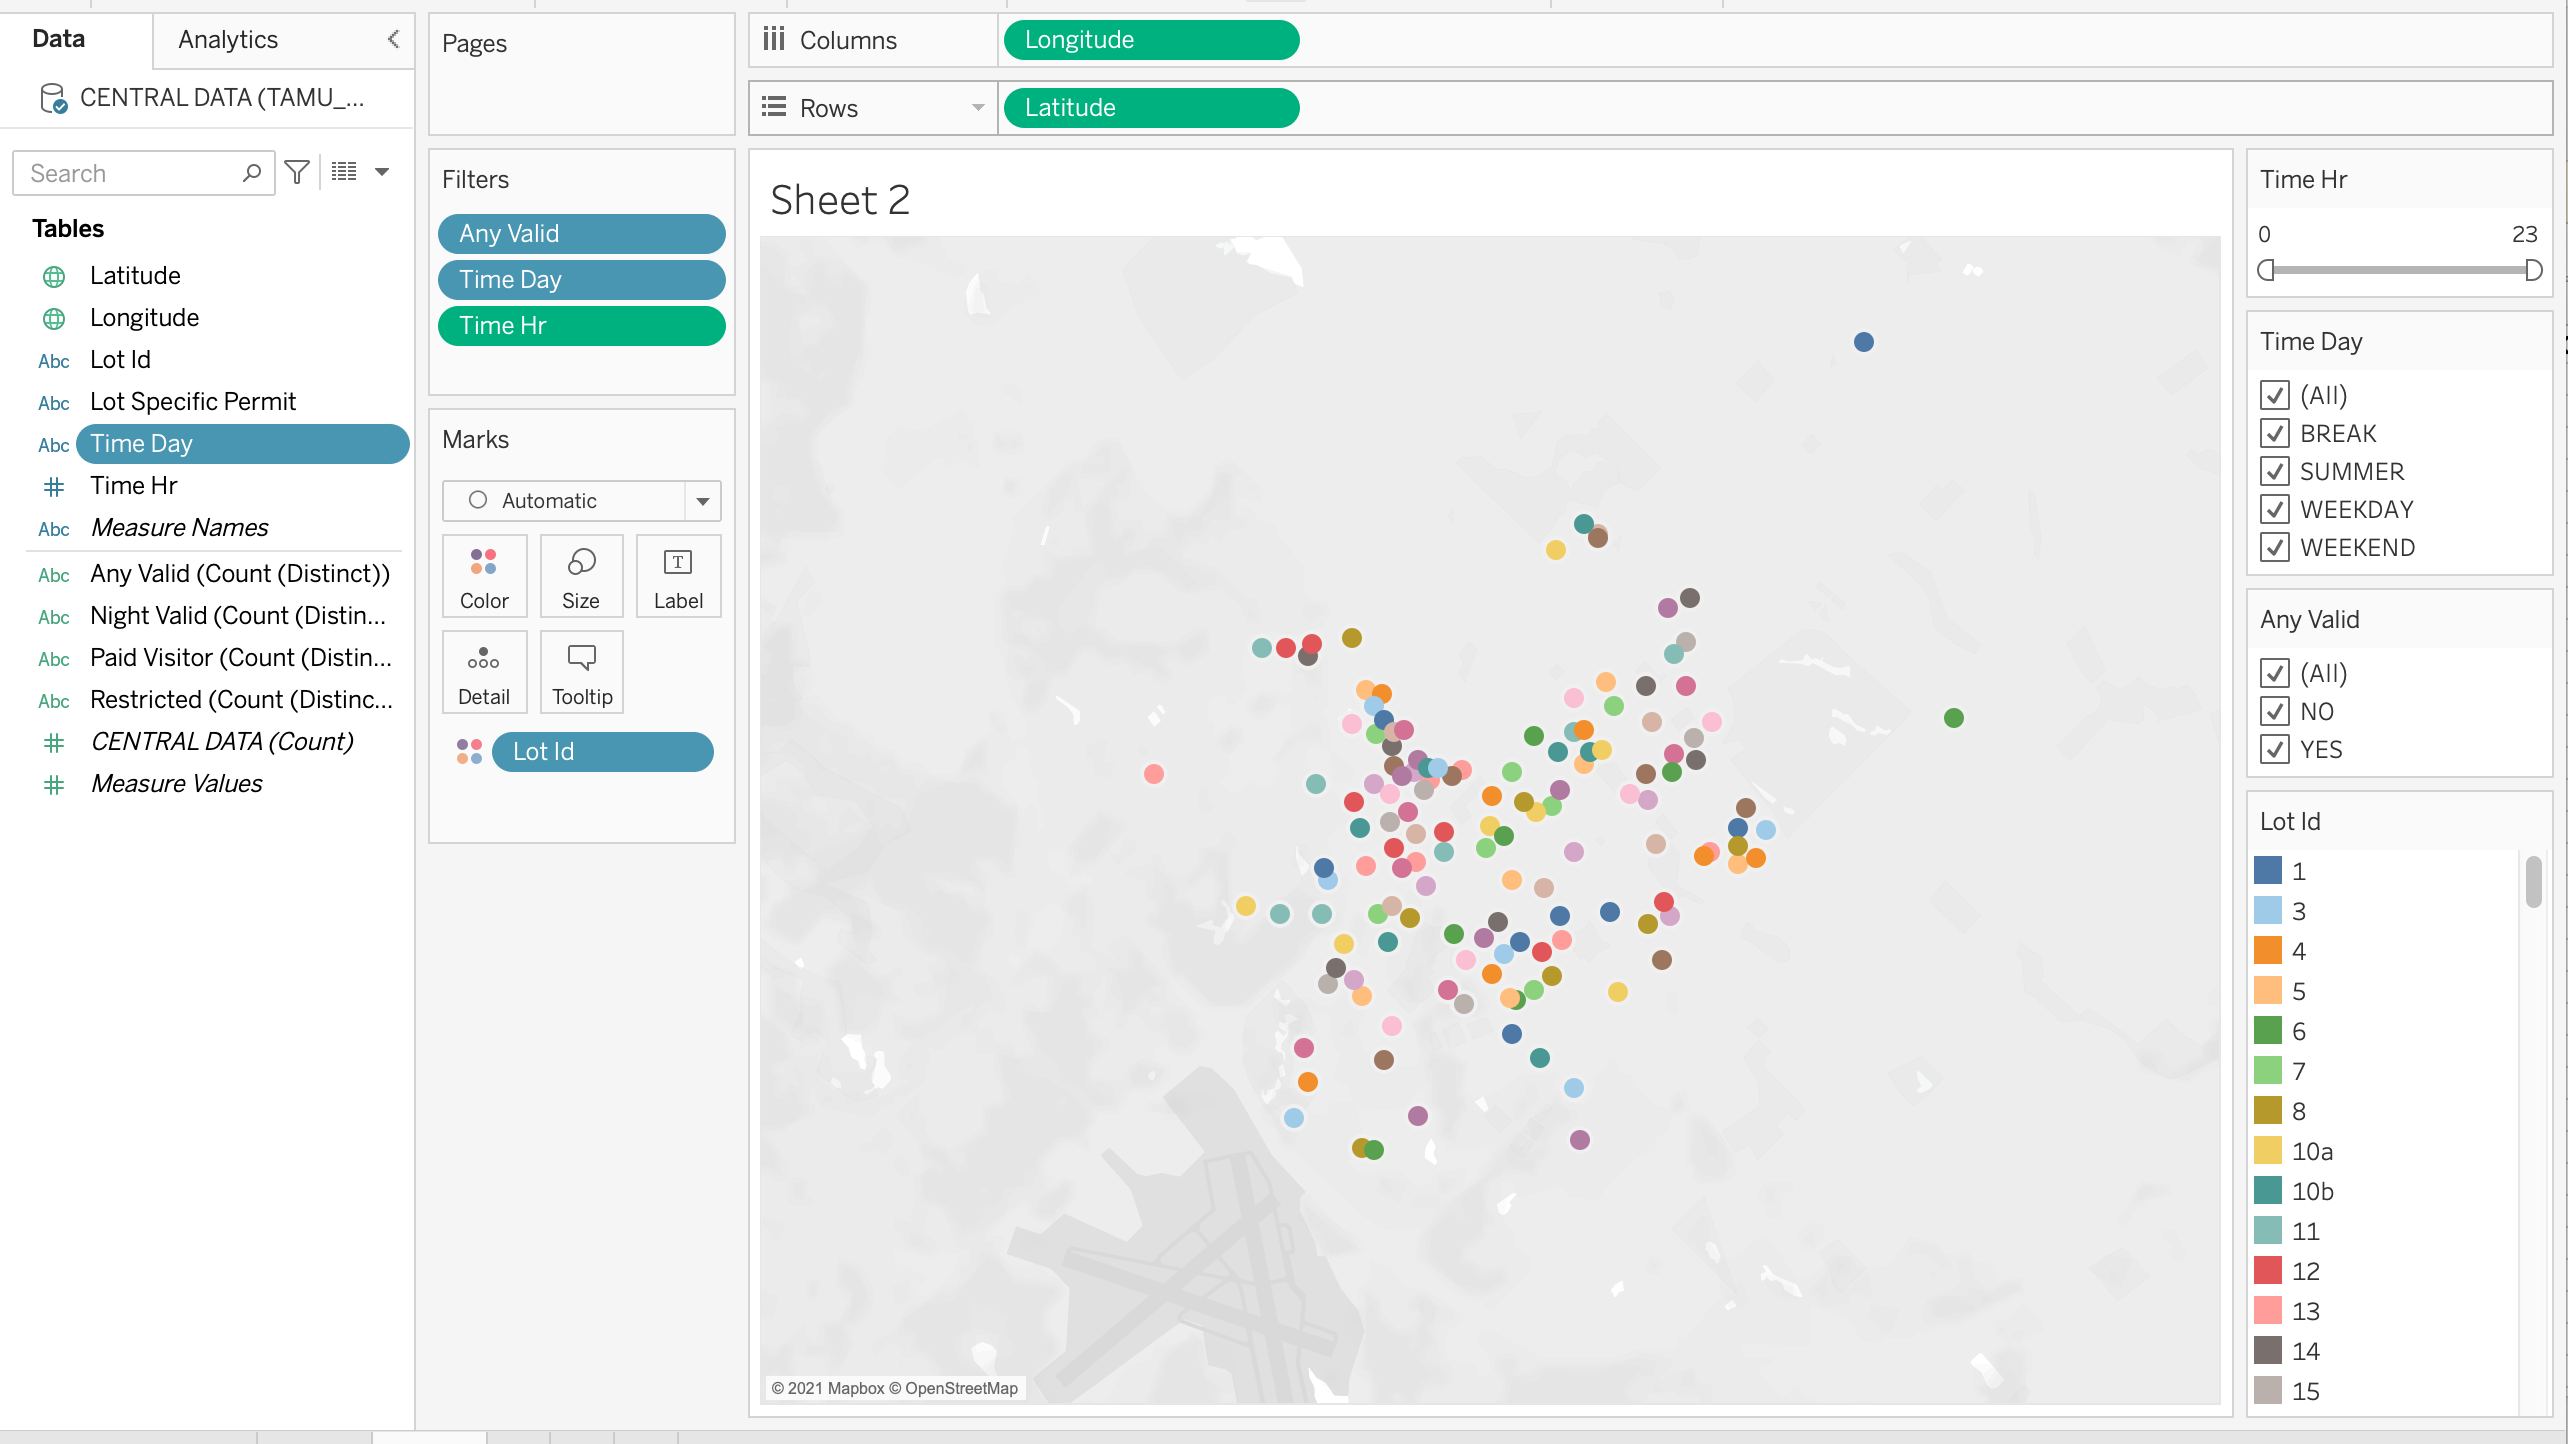
Task: Switch to the Analytics tab
Action: pyautogui.click(x=228, y=39)
